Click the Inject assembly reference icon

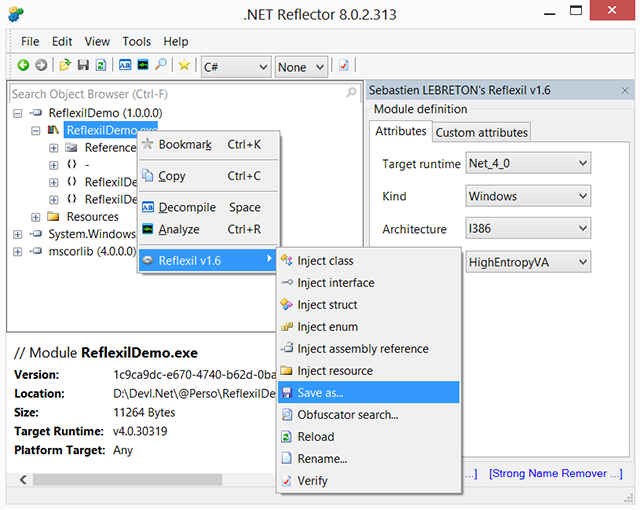pos(287,348)
